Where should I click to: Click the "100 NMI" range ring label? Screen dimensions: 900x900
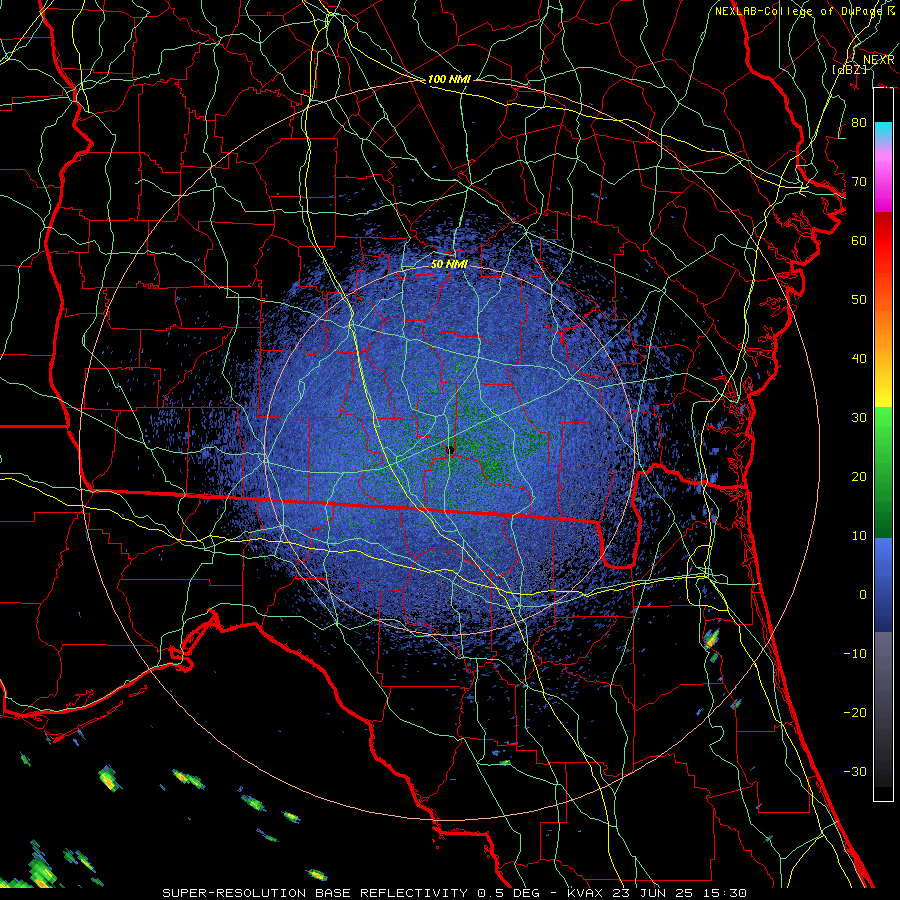click(449, 79)
